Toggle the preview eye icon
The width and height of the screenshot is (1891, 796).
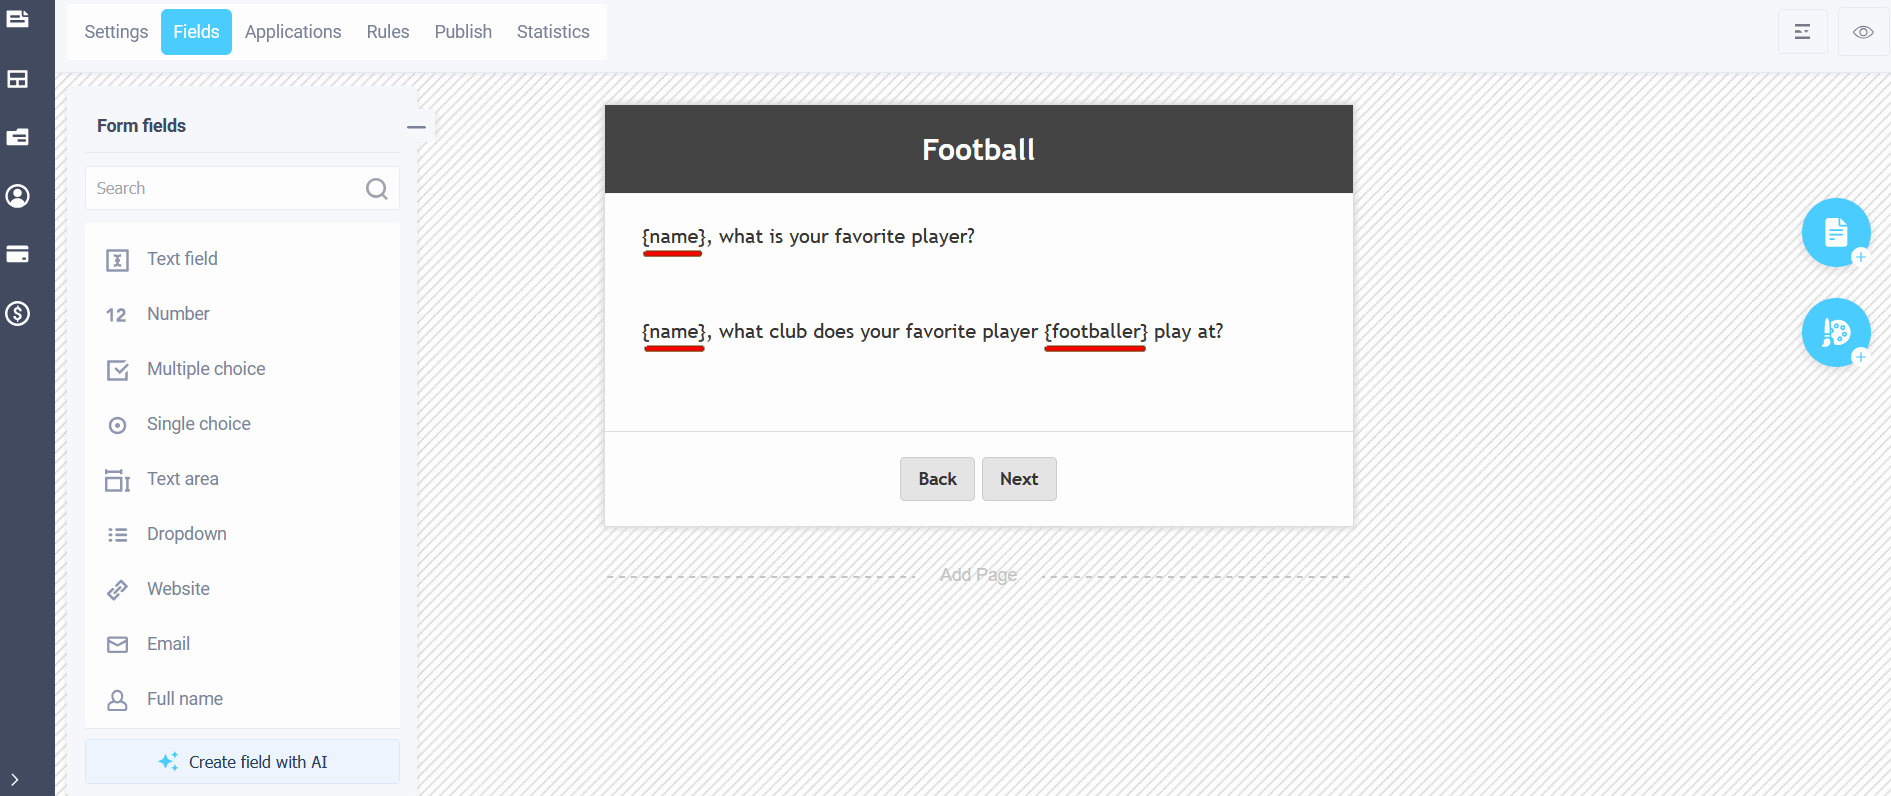coord(1863,32)
